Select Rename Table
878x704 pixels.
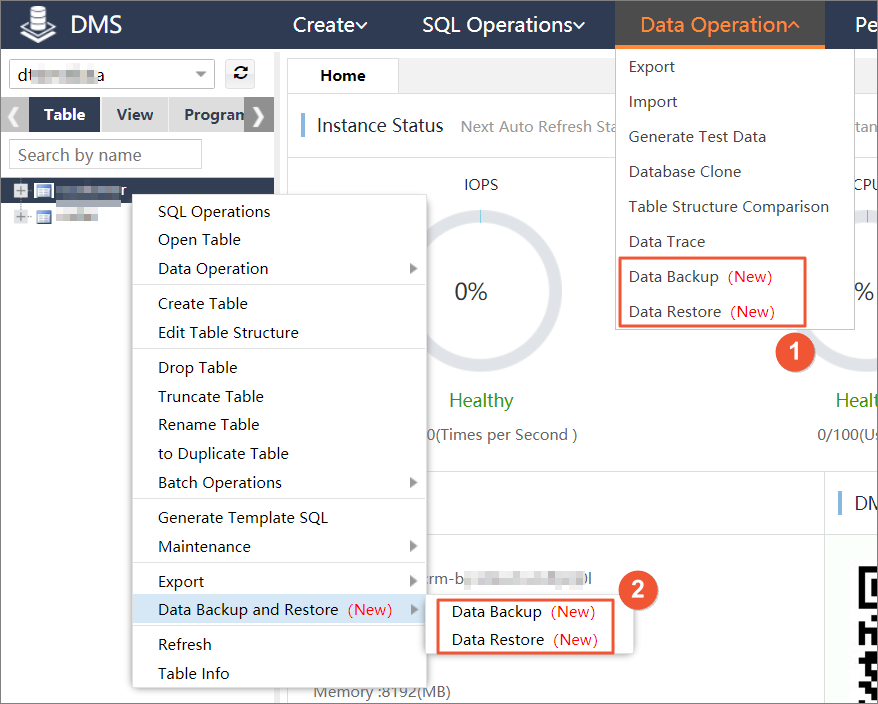pyautogui.click(x=208, y=425)
